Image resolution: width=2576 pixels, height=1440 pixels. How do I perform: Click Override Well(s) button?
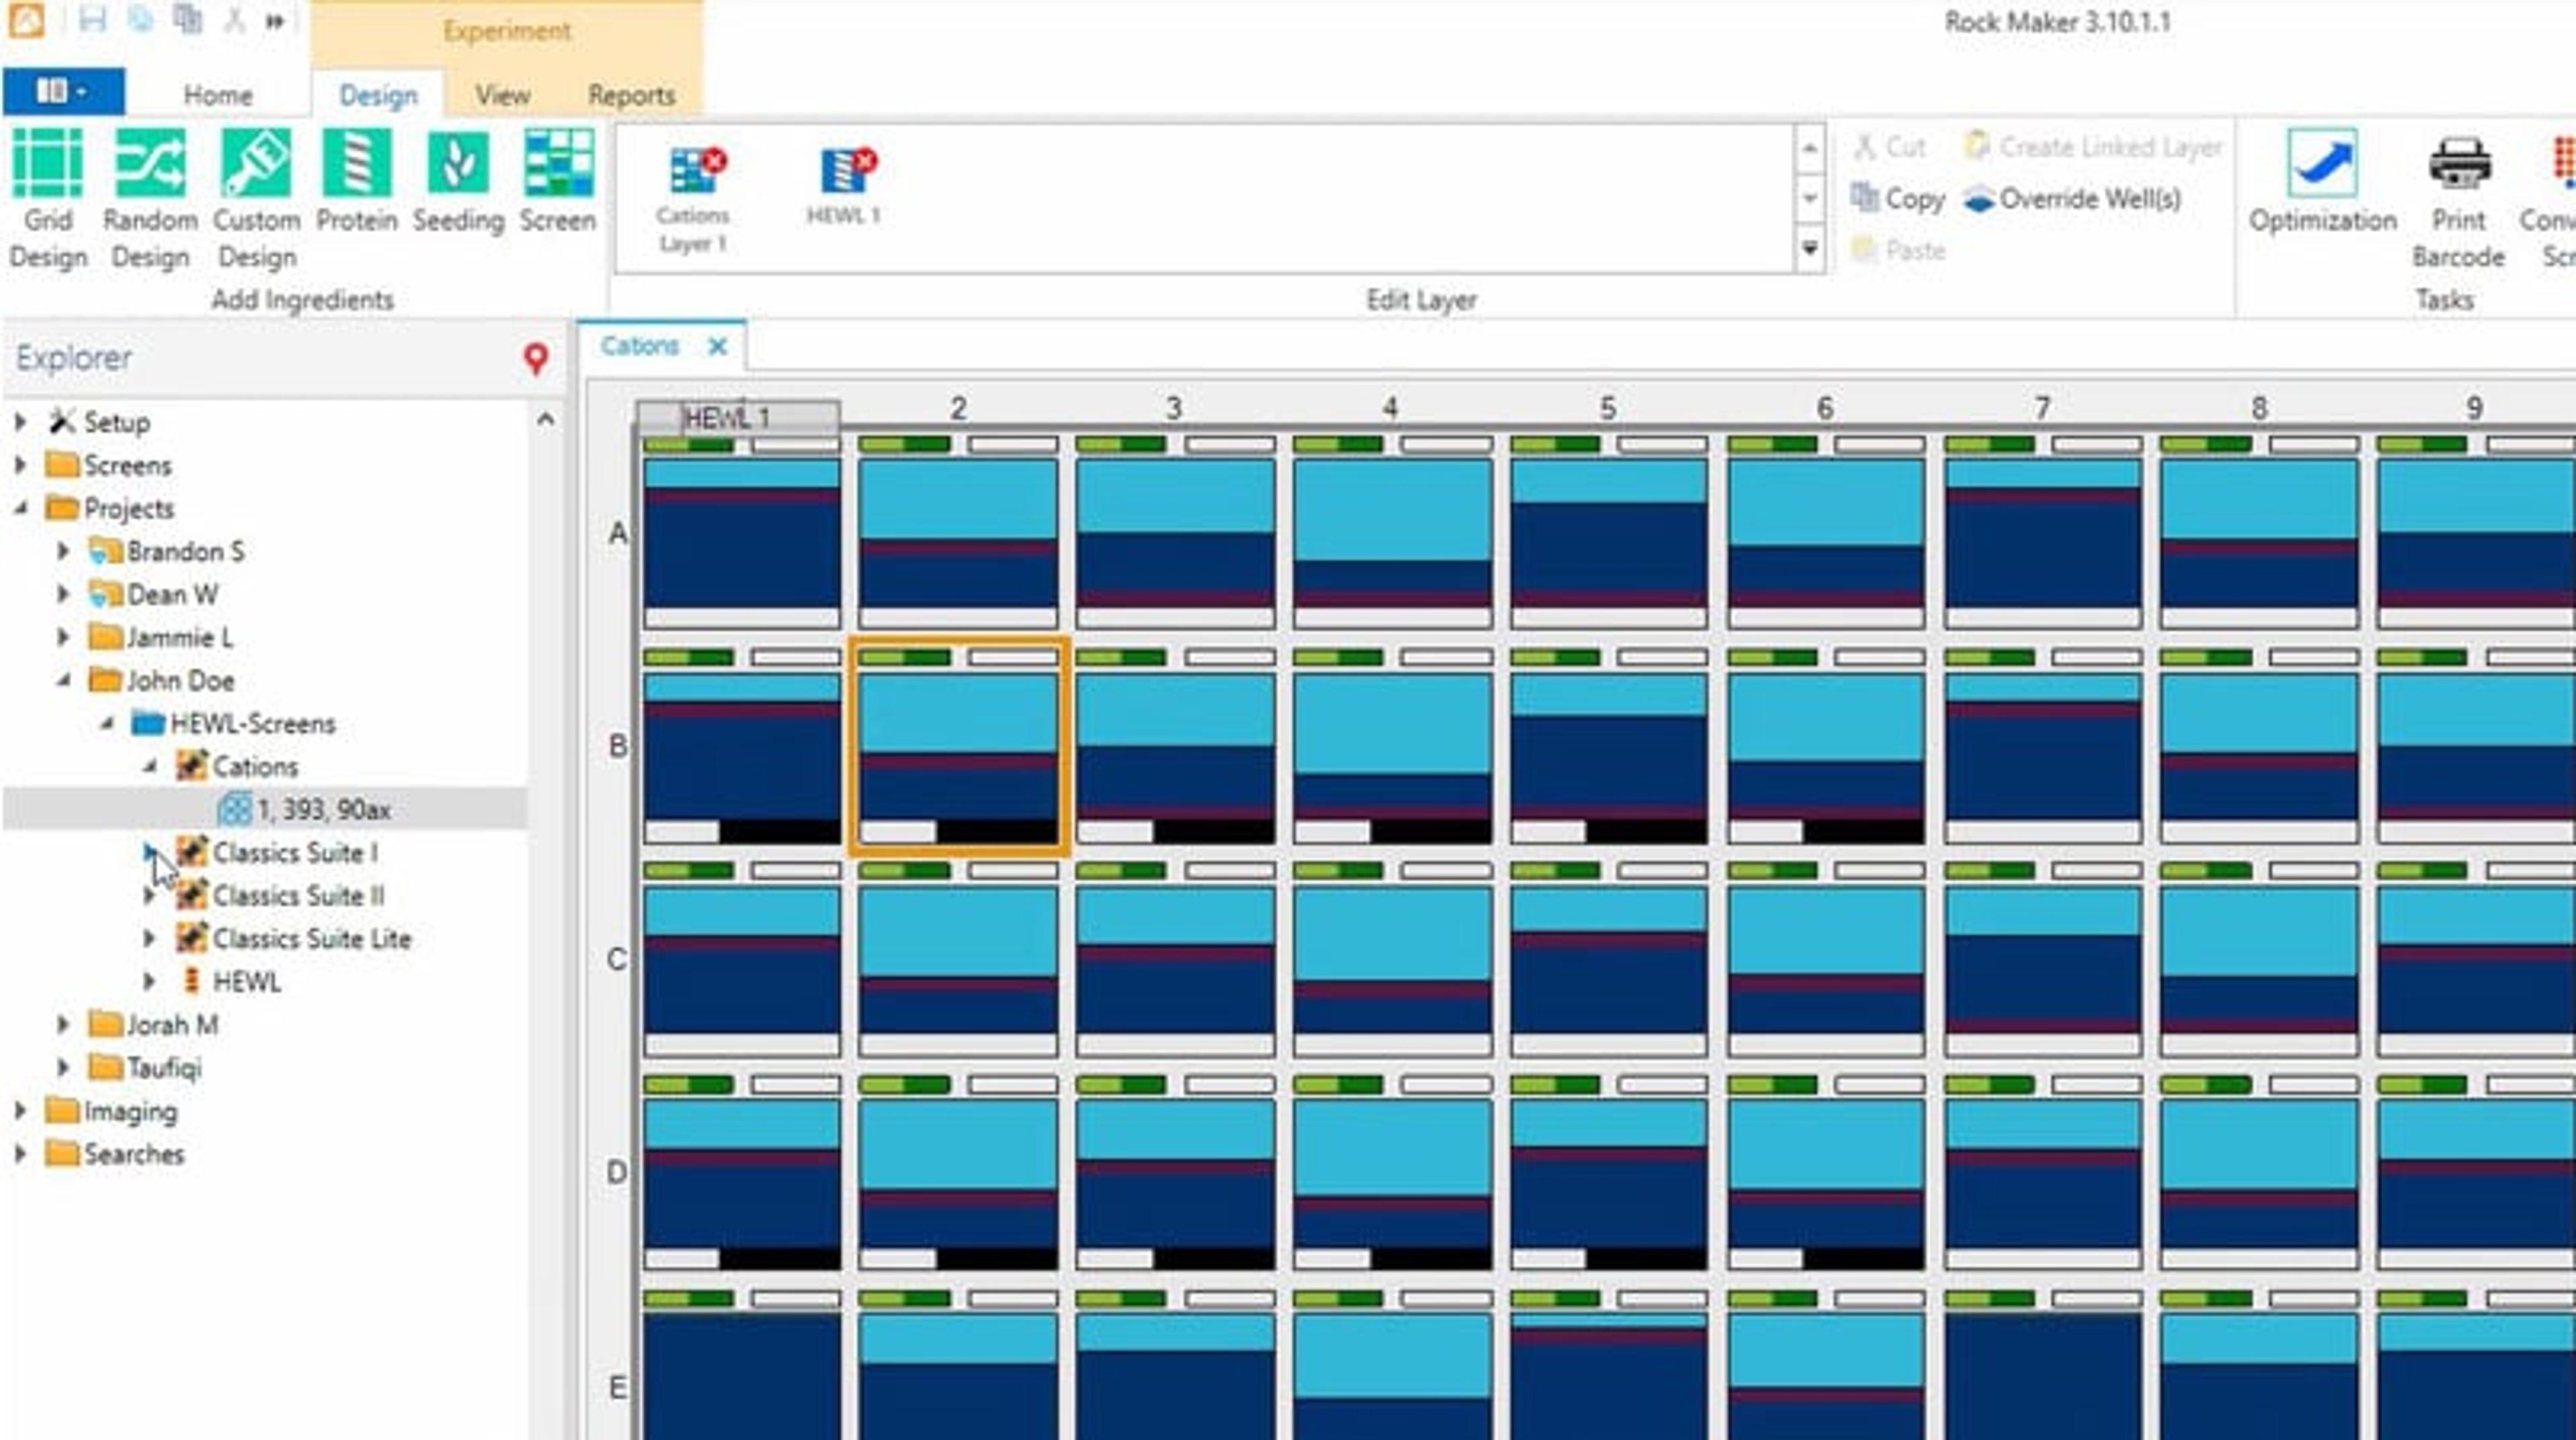(2071, 199)
